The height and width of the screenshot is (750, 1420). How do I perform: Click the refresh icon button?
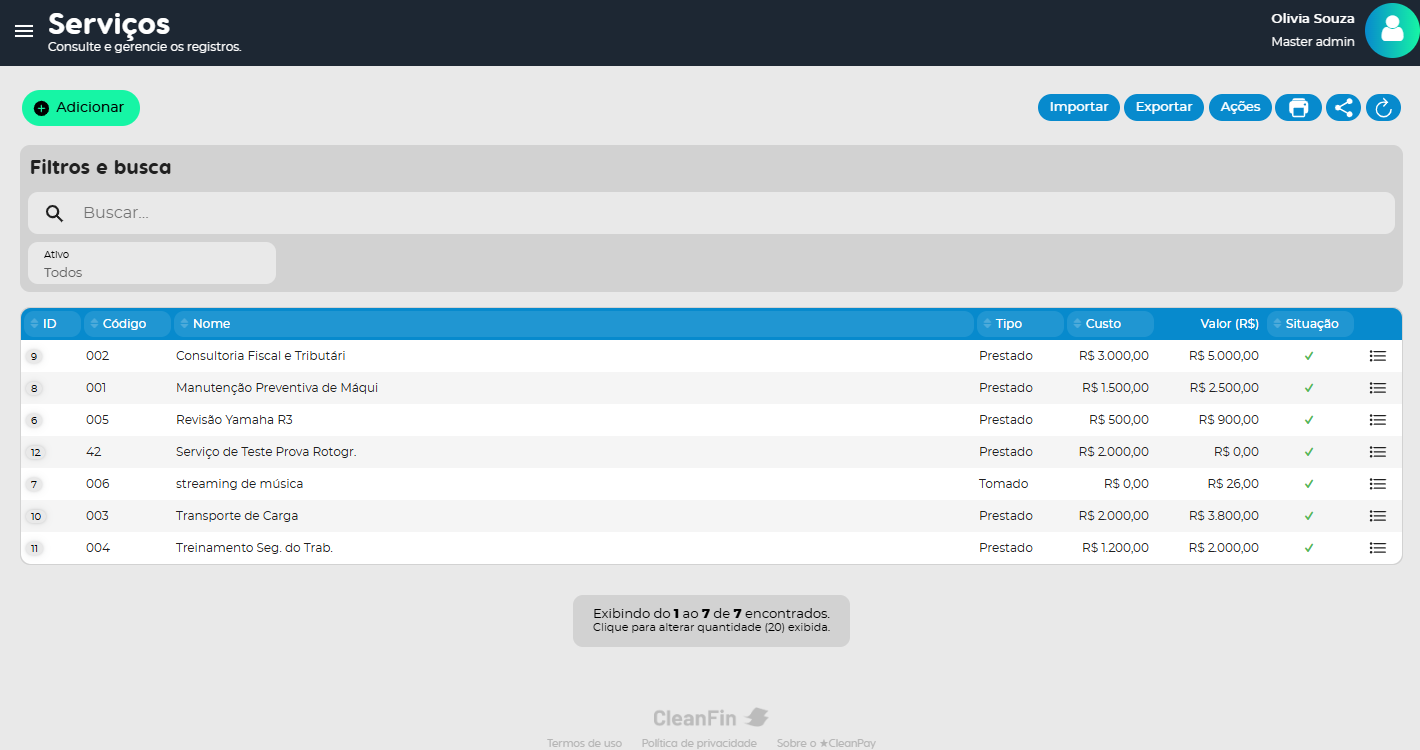(1383, 108)
